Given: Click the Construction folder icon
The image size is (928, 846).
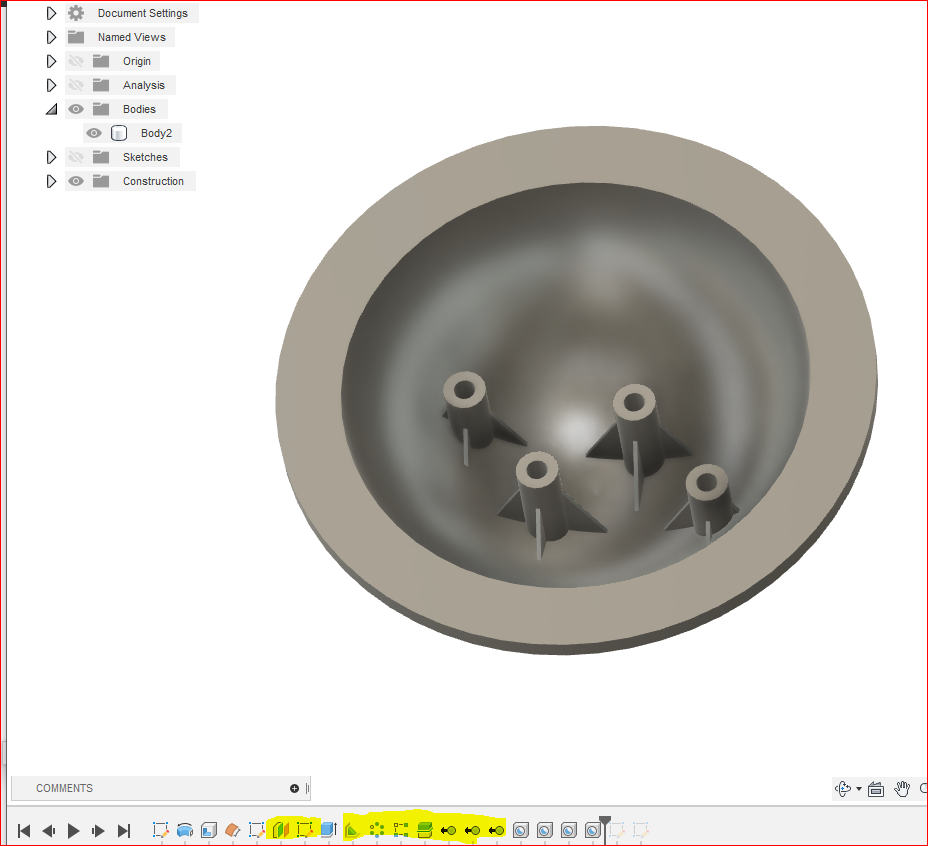Looking at the screenshot, I should (101, 181).
